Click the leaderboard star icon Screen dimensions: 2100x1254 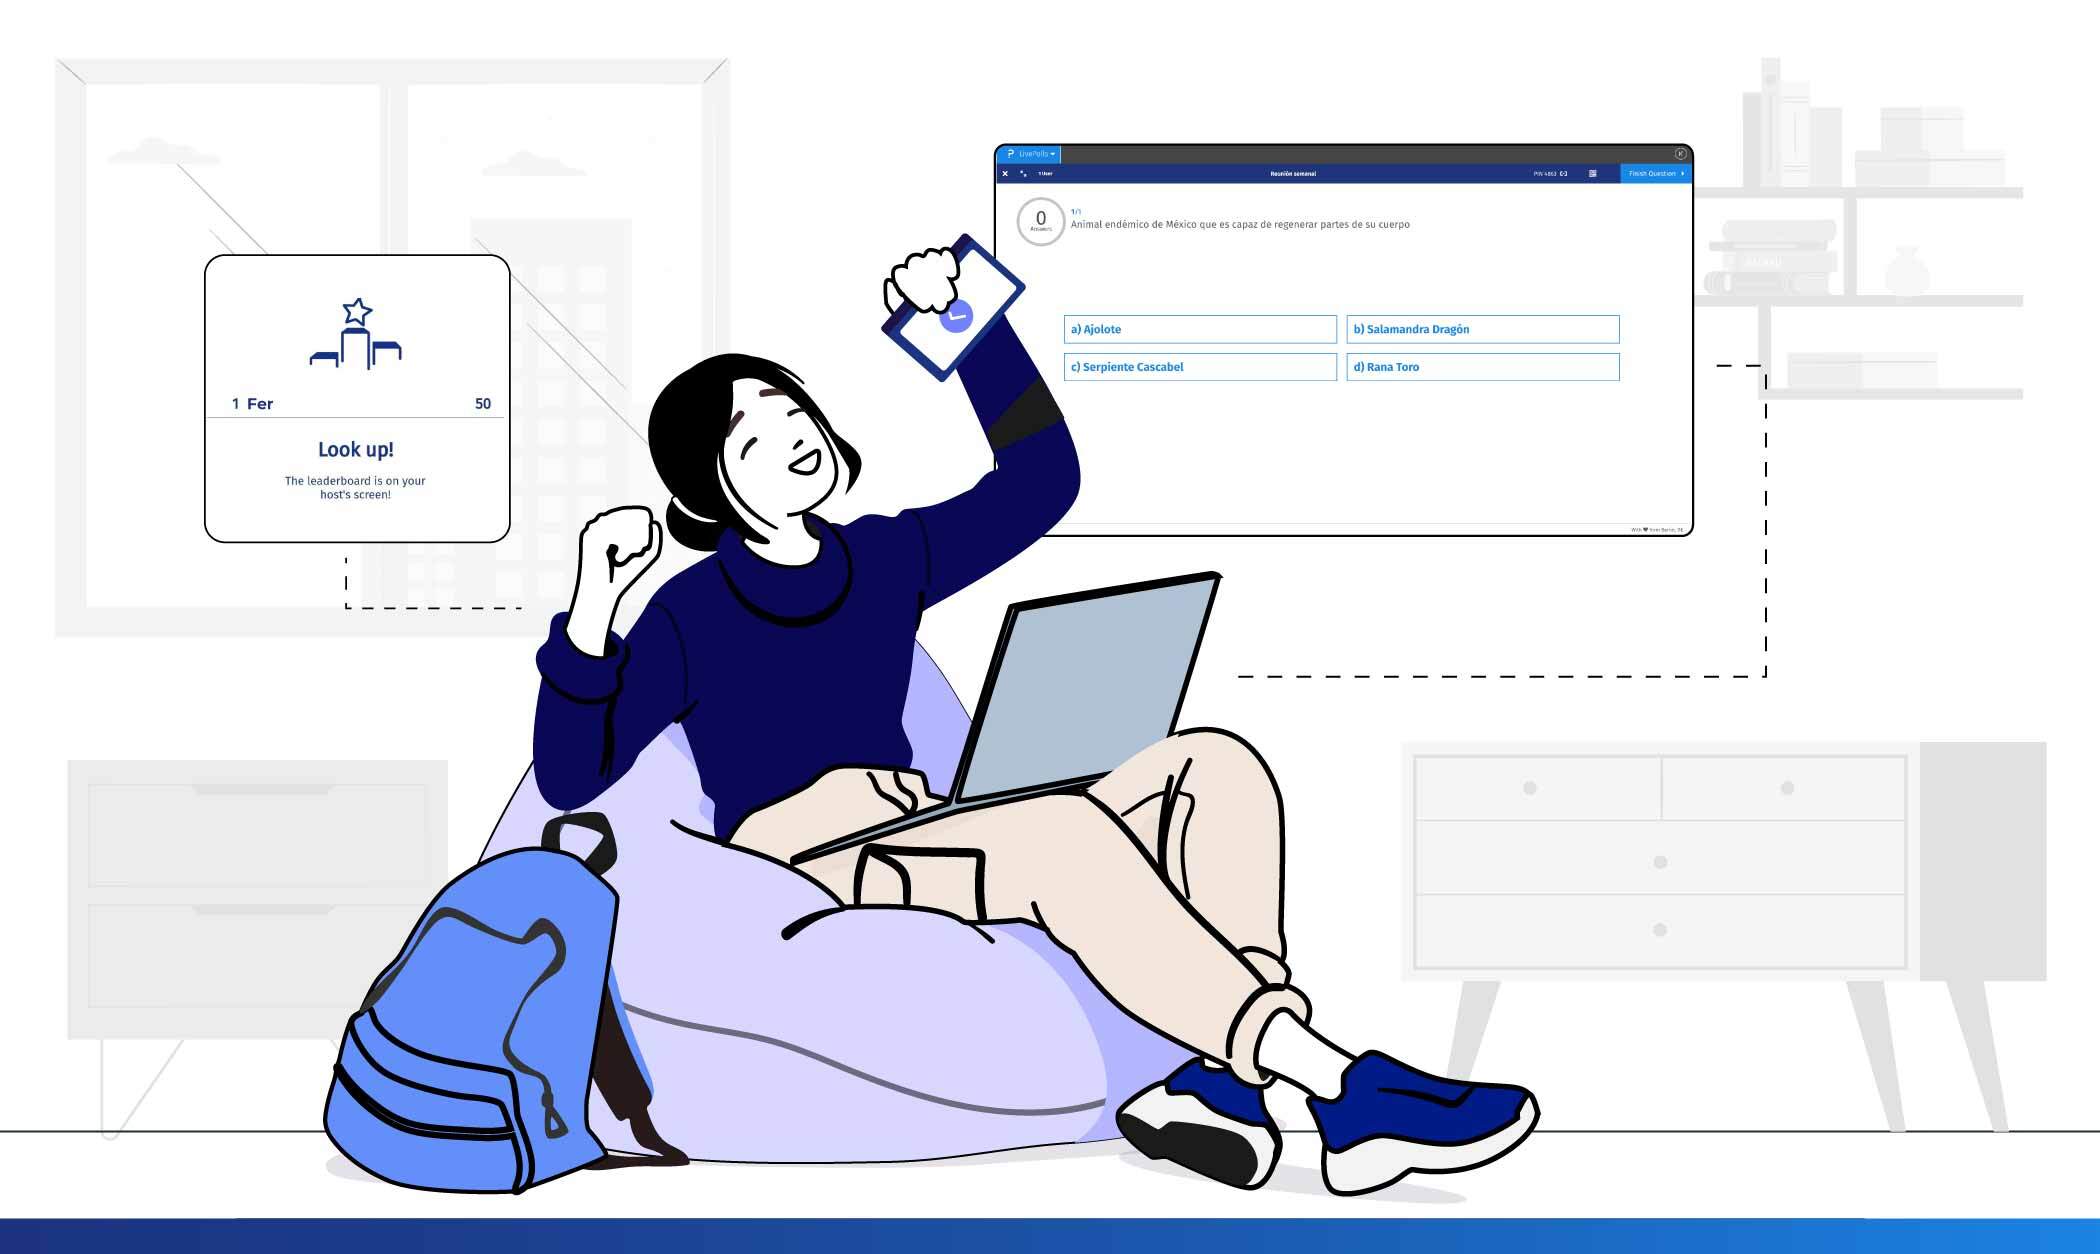coord(354,311)
